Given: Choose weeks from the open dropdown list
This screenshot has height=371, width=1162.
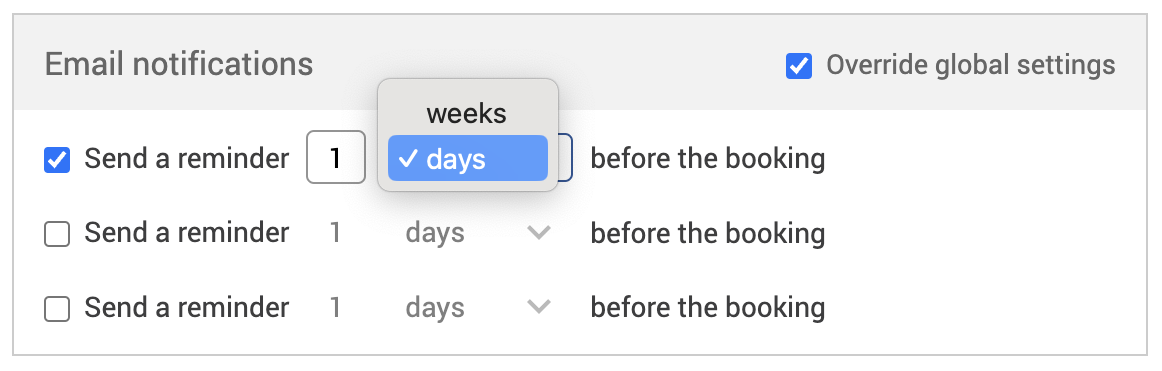Looking at the screenshot, I should [468, 113].
